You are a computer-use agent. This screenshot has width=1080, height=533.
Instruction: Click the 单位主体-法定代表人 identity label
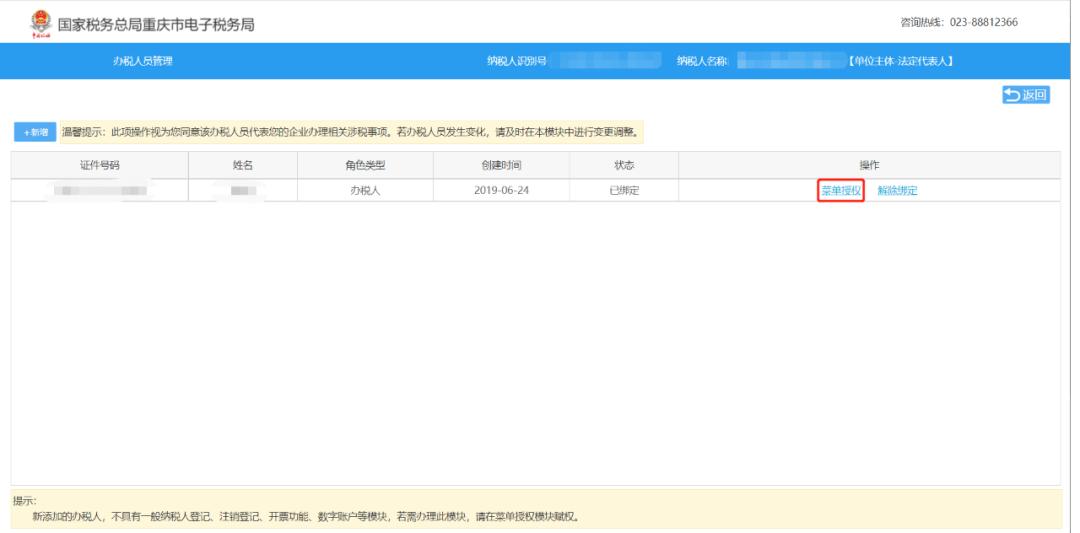tap(900, 62)
